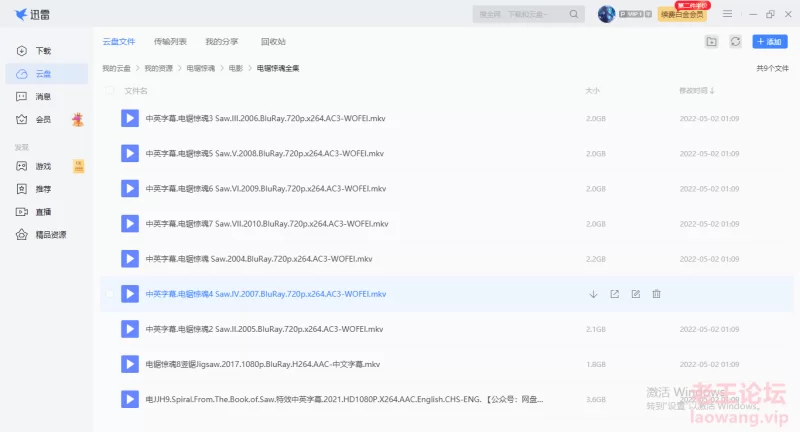Screen dimensions: 800x432
Task: Click the new folder icon
Action: (x=711, y=42)
